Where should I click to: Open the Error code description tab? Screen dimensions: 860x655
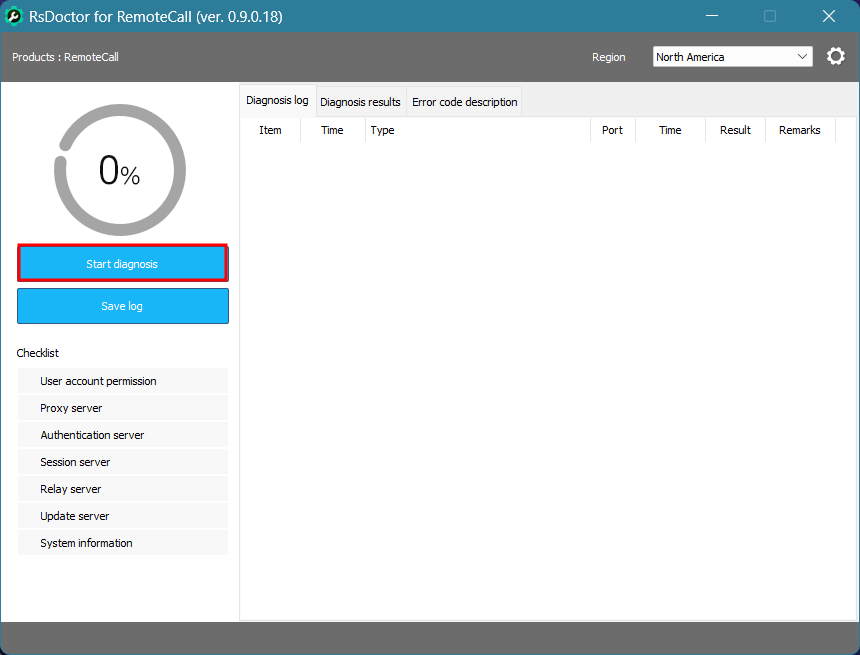click(465, 102)
